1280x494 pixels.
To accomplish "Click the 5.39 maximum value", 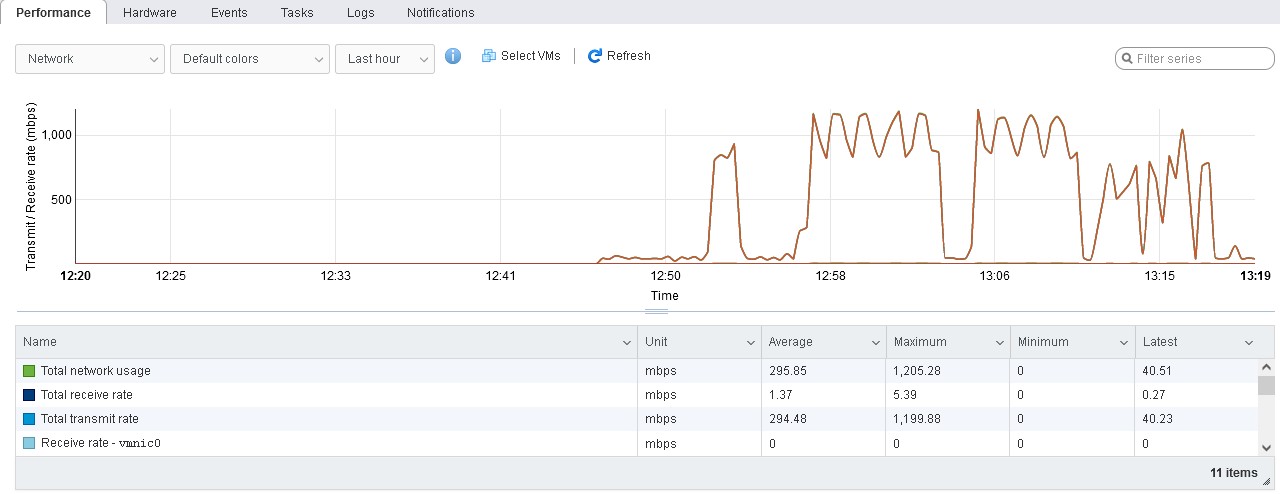I will [904, 395].
